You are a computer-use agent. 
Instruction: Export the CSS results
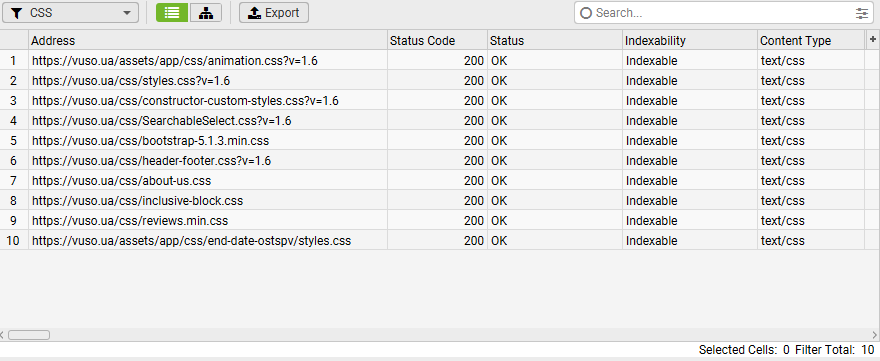(x=274, y=12)
